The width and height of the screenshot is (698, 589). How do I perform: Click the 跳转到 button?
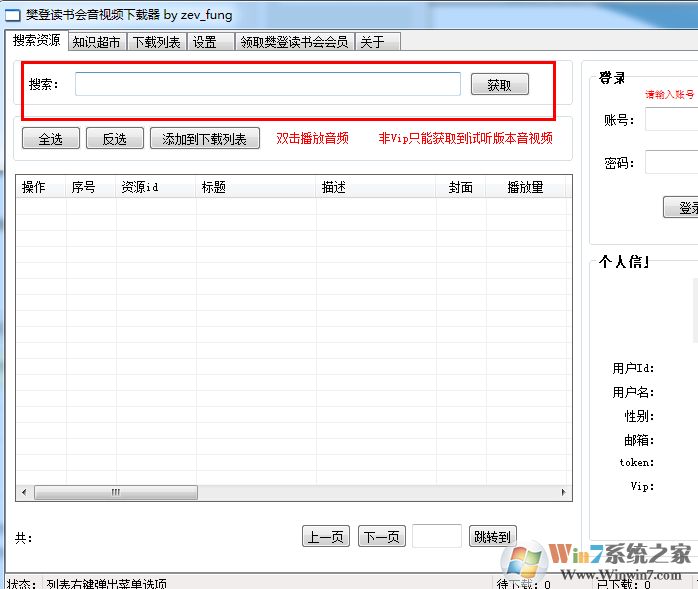(x=492, y=536)
